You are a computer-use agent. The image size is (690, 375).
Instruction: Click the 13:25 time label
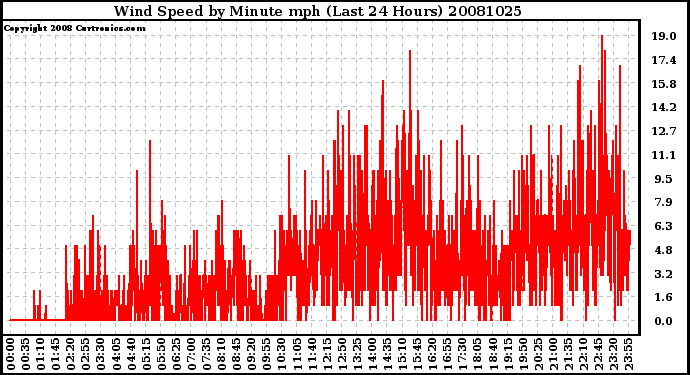(356, 354)
